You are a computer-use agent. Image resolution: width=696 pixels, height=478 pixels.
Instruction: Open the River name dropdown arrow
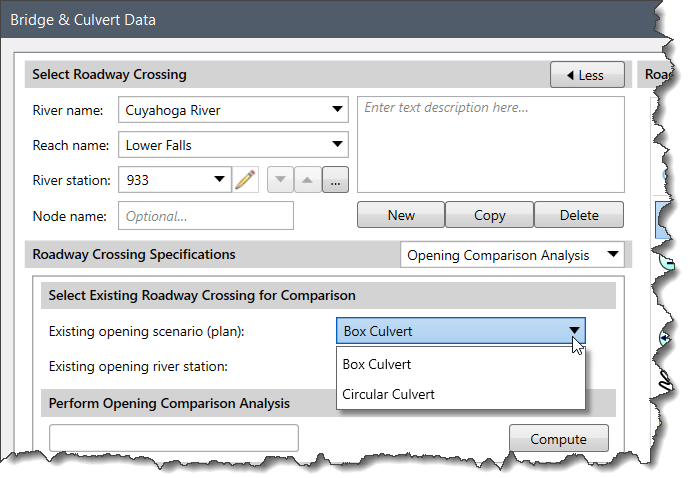[x=337, y=109]
